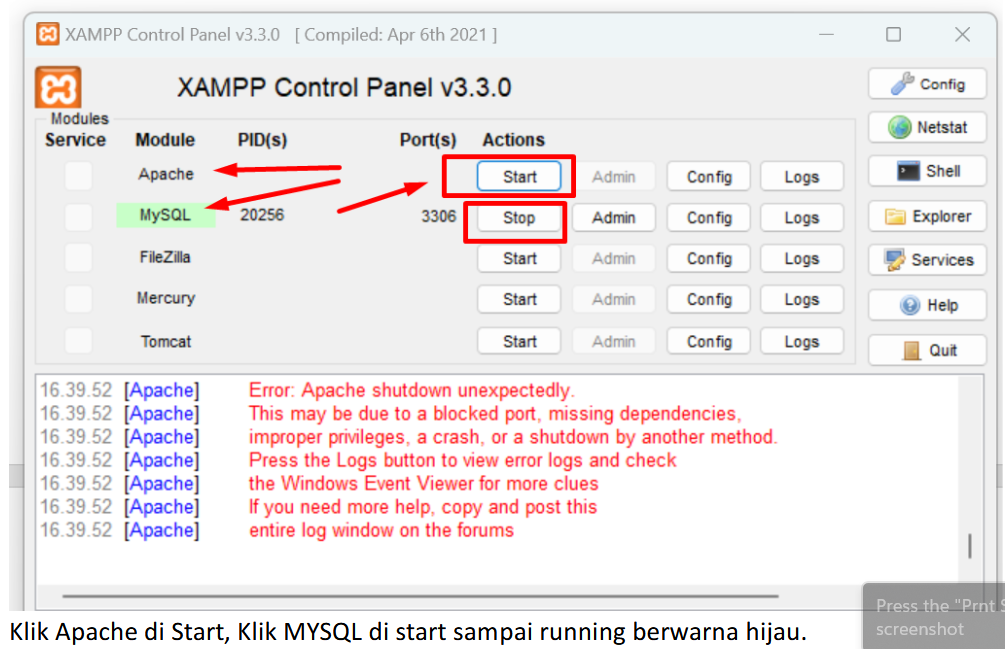Open Config for the FileZilla module
The width and height of the screenshot is (1005, 649).
709,259
